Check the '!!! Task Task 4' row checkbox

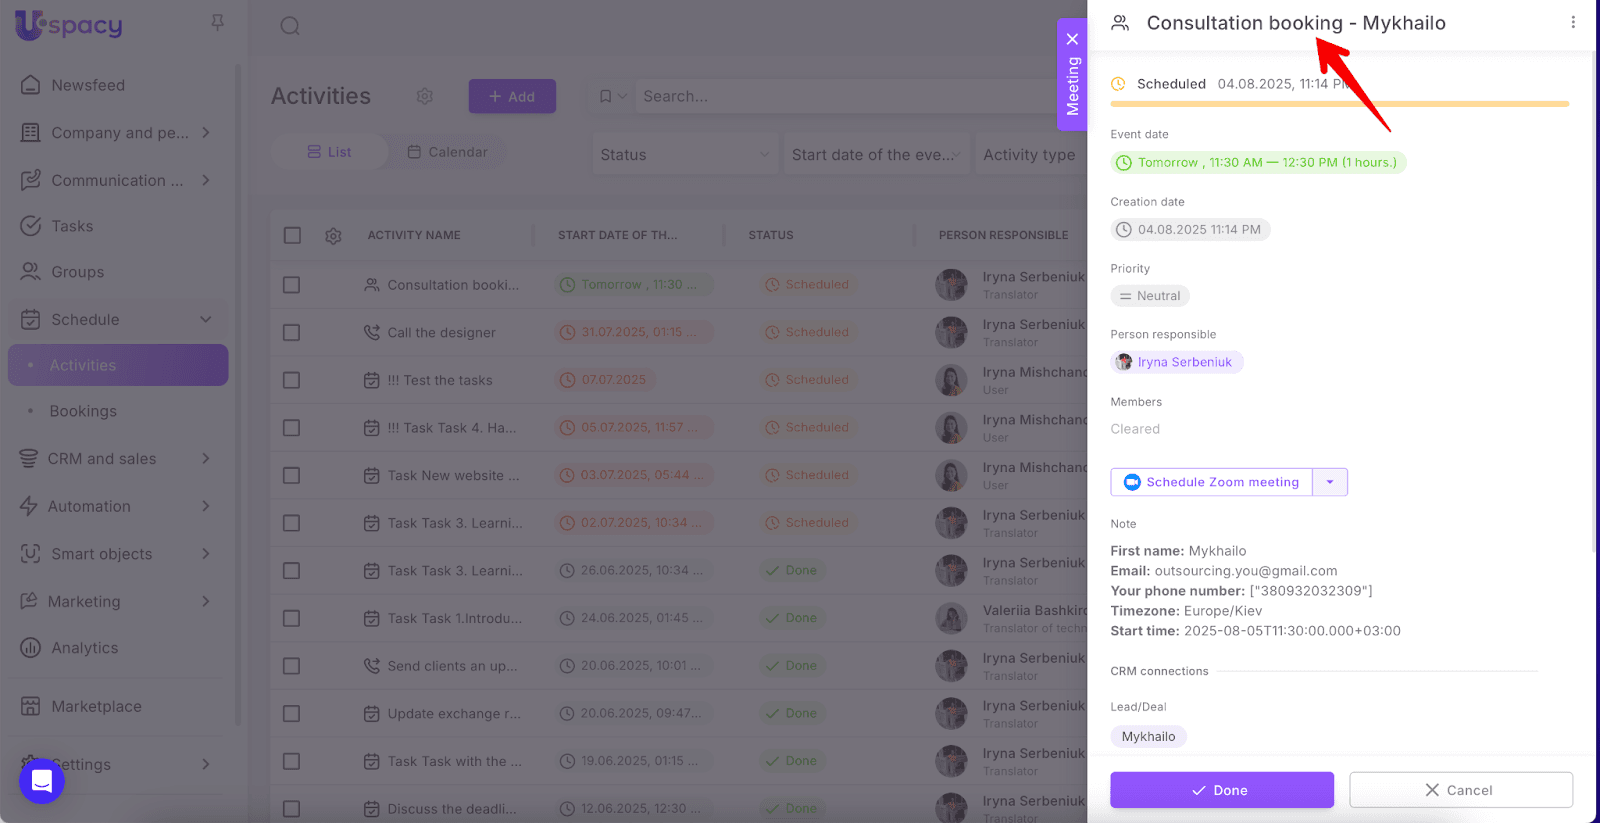292,428
